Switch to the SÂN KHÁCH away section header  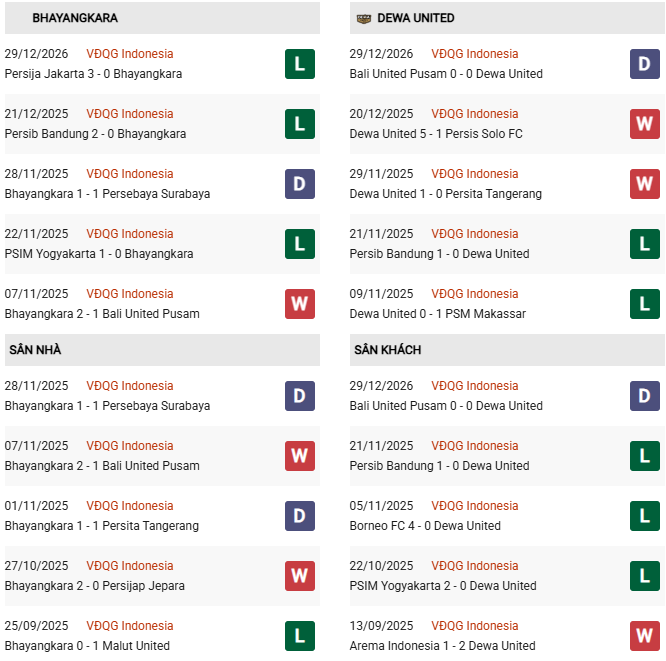click(x=388, y=350)
